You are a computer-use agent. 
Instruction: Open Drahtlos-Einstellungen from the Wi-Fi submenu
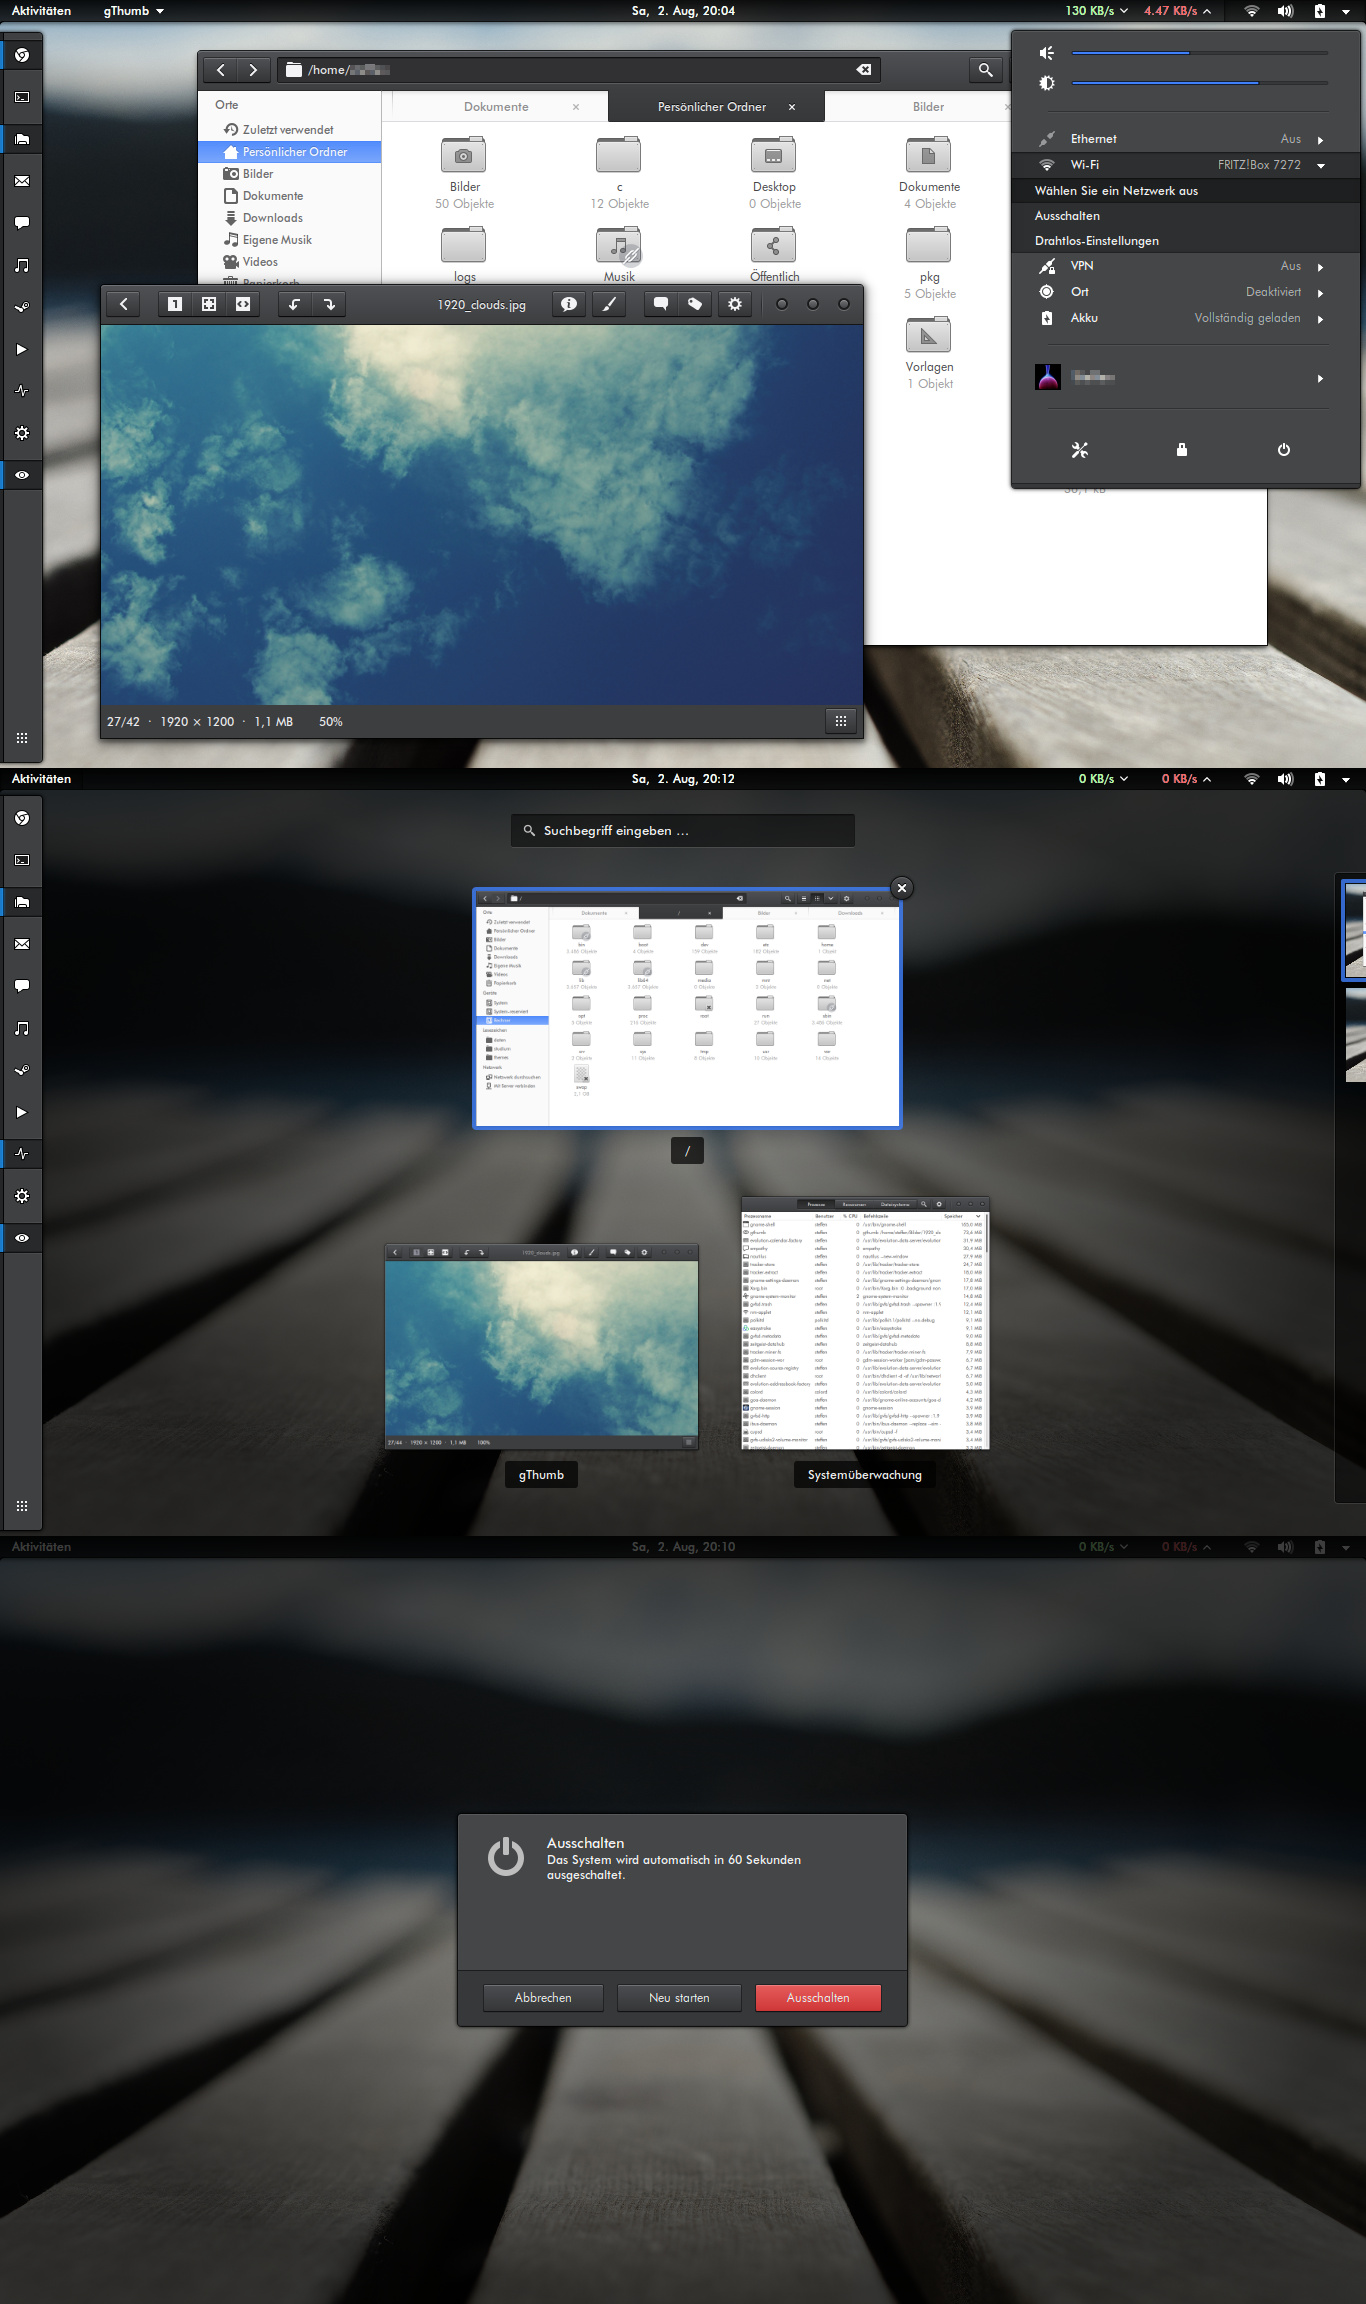click(x=1186, y=241)
